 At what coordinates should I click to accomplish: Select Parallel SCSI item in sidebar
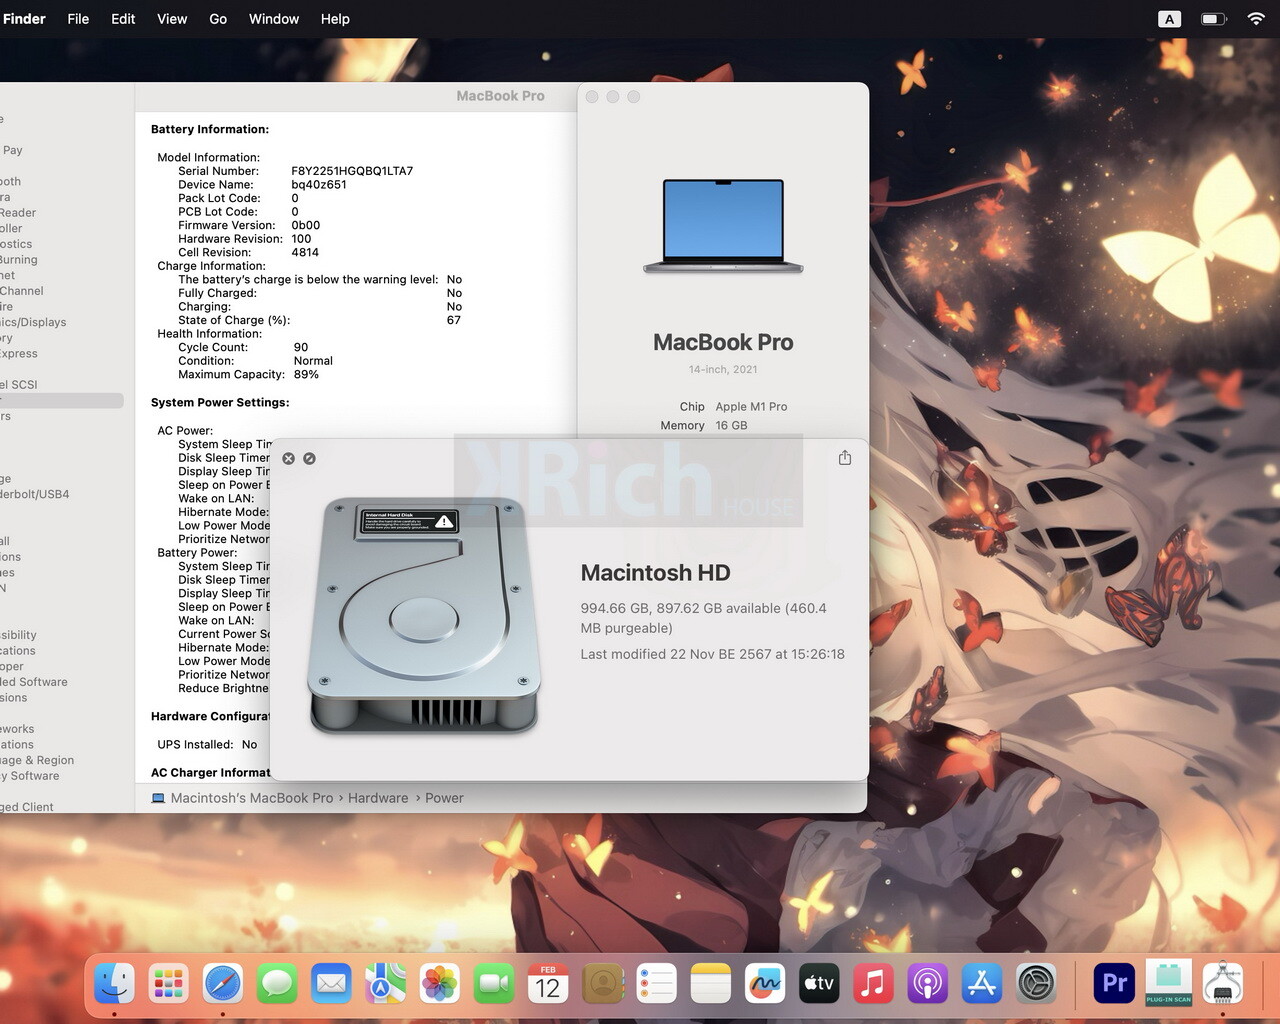point(18,384)
